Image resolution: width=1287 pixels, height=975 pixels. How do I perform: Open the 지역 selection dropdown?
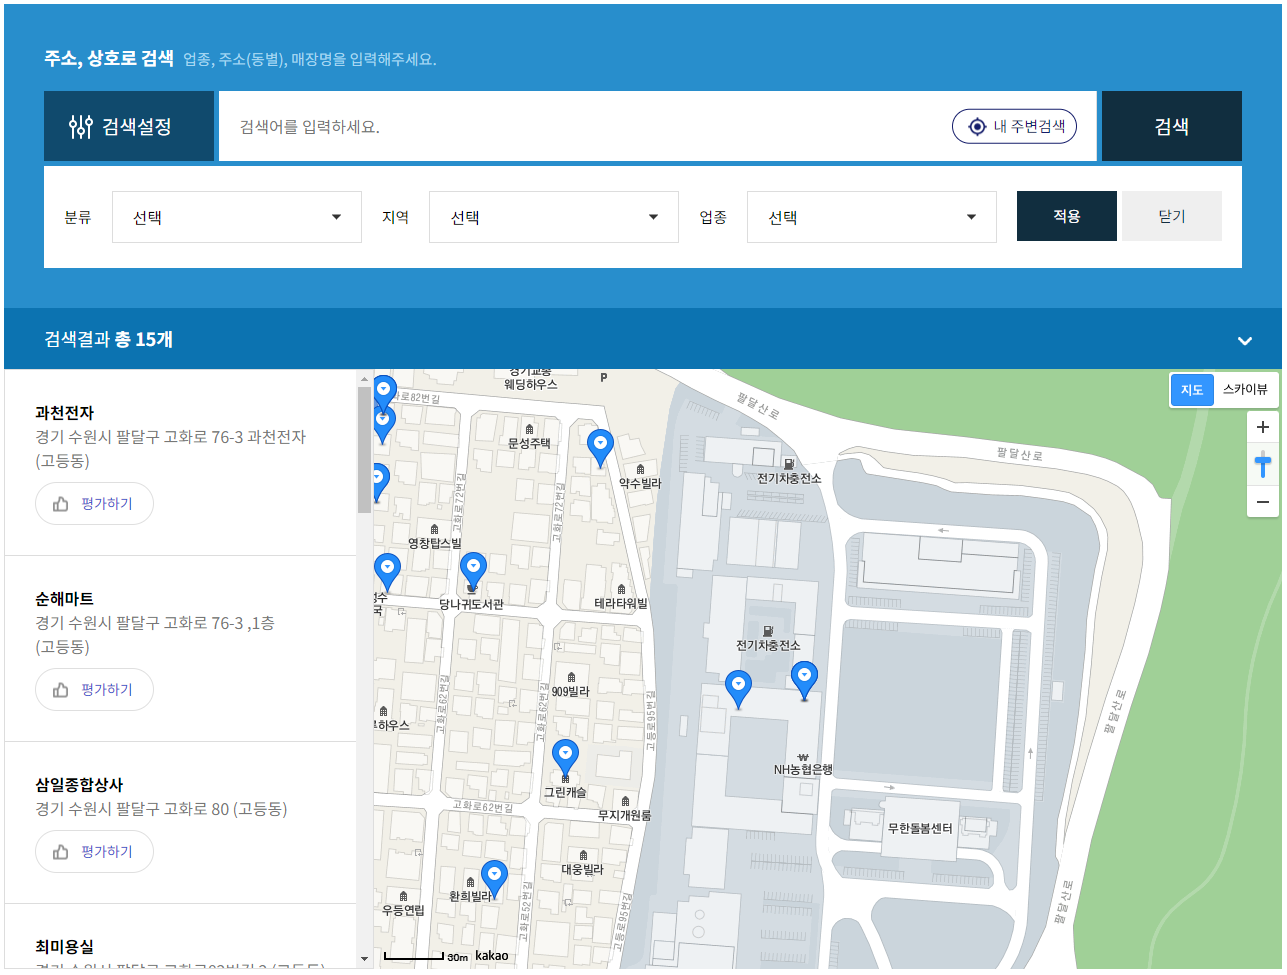[554, 217]
